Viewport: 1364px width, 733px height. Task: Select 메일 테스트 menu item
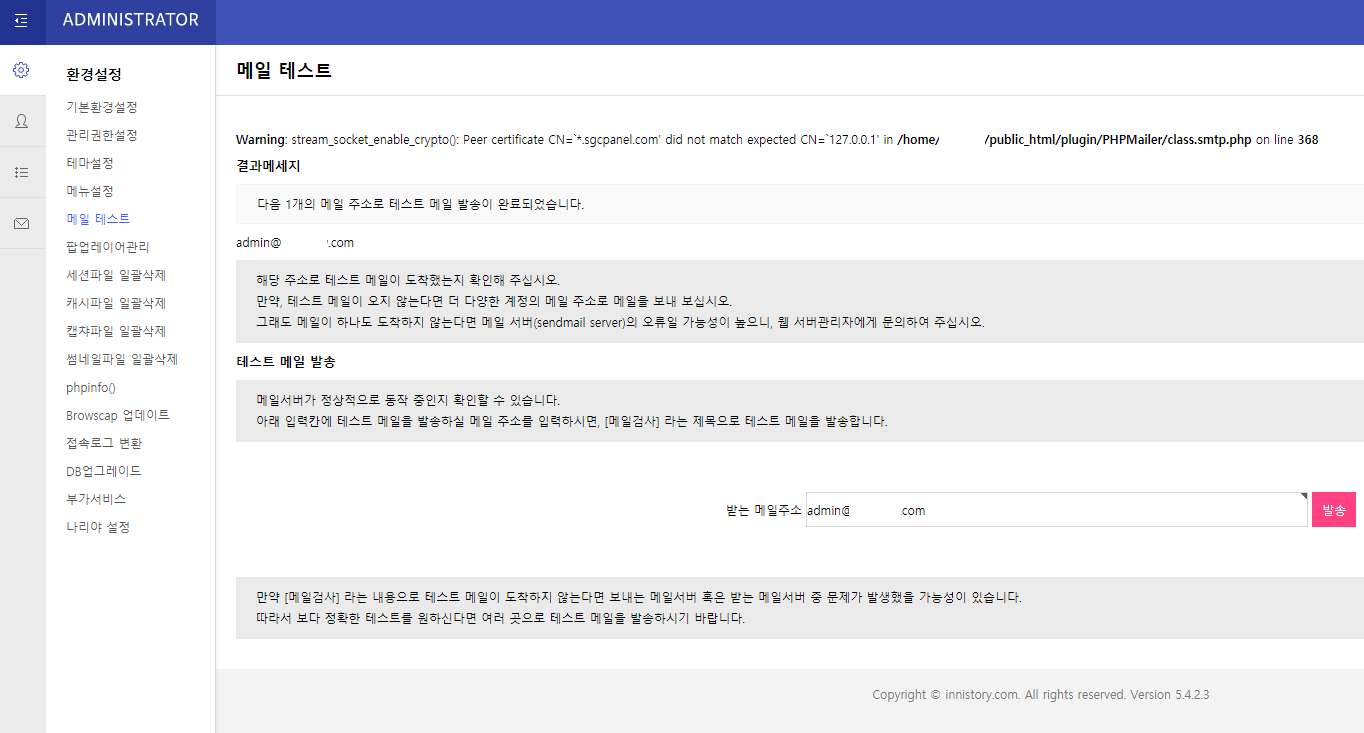(98, 219)
